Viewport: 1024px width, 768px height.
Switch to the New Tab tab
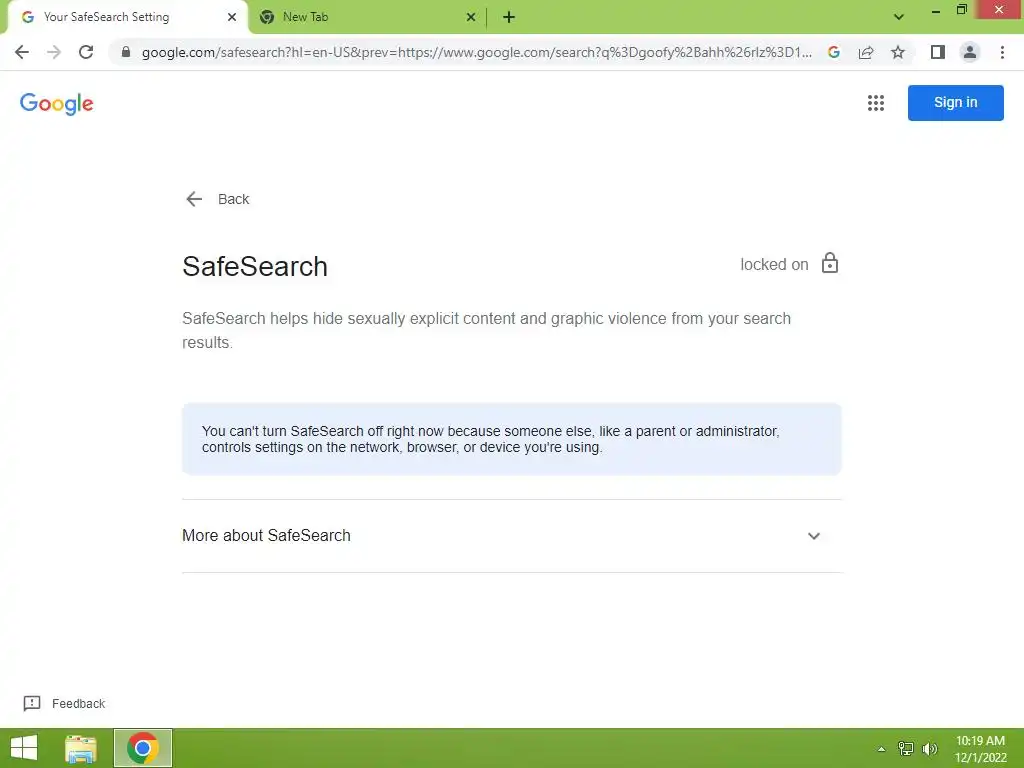368,17
